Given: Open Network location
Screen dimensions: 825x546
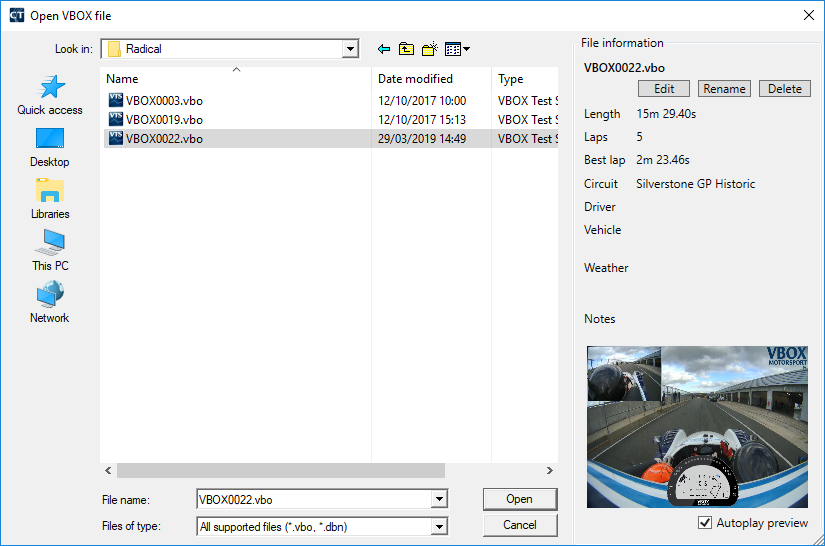Looking at the screenshot, I should pos(50,302).
